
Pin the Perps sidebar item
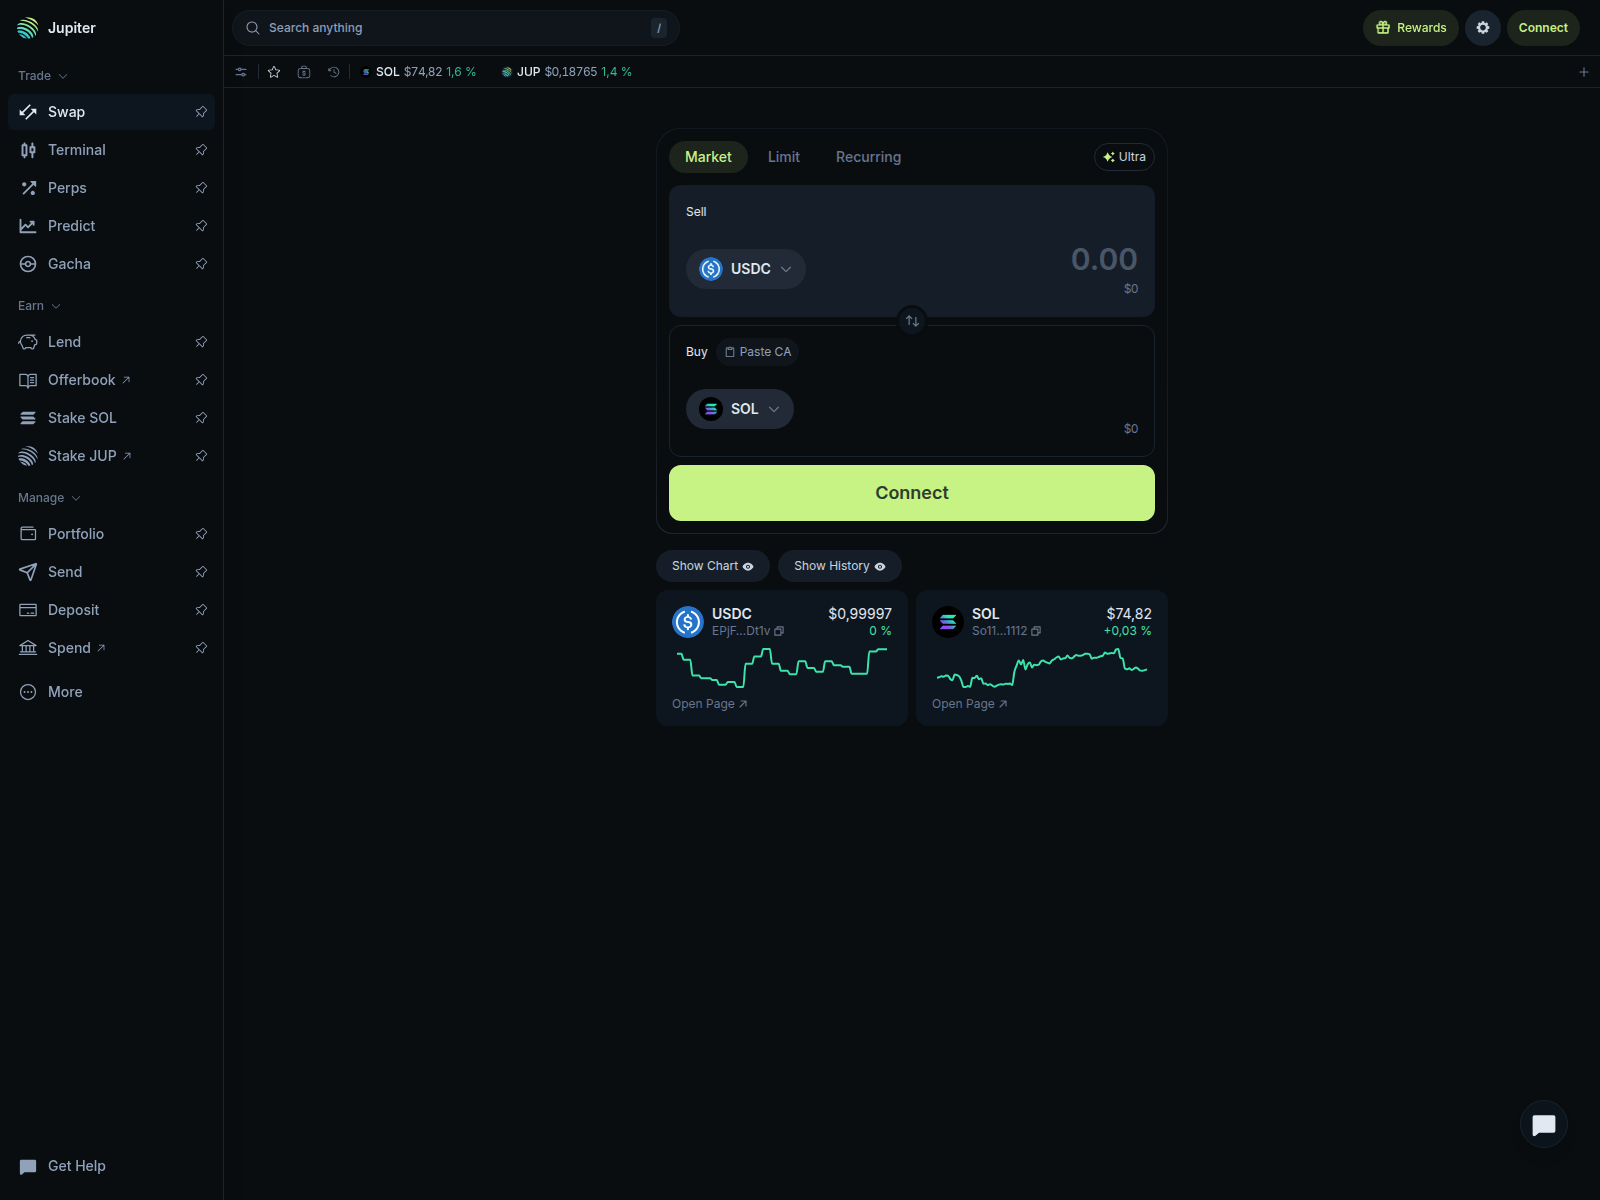tap(201, 188)
